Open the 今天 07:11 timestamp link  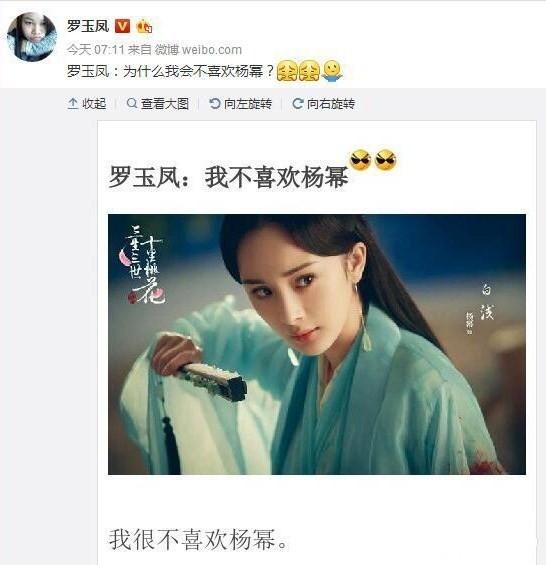coord(96,49)
